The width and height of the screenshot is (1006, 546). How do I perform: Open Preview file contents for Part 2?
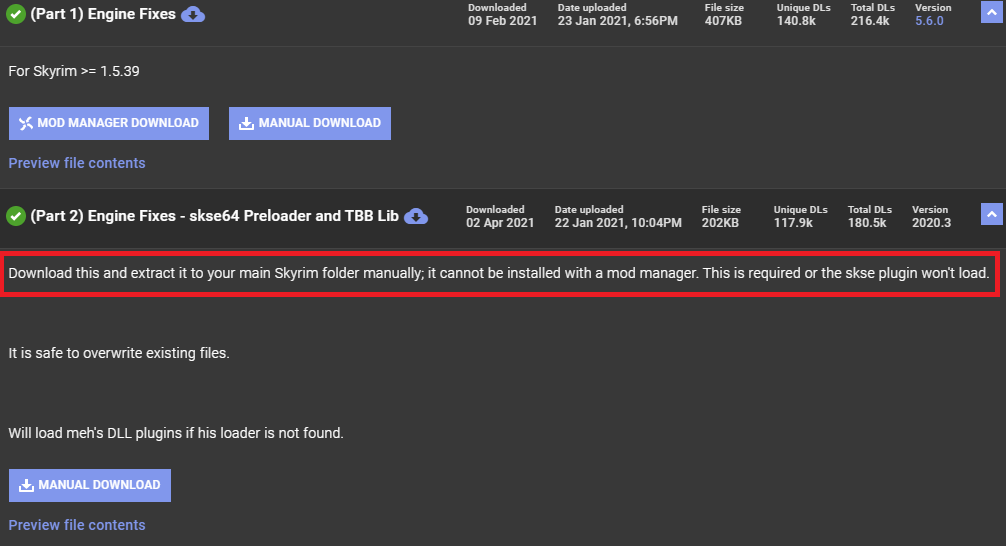click(77, 525)
